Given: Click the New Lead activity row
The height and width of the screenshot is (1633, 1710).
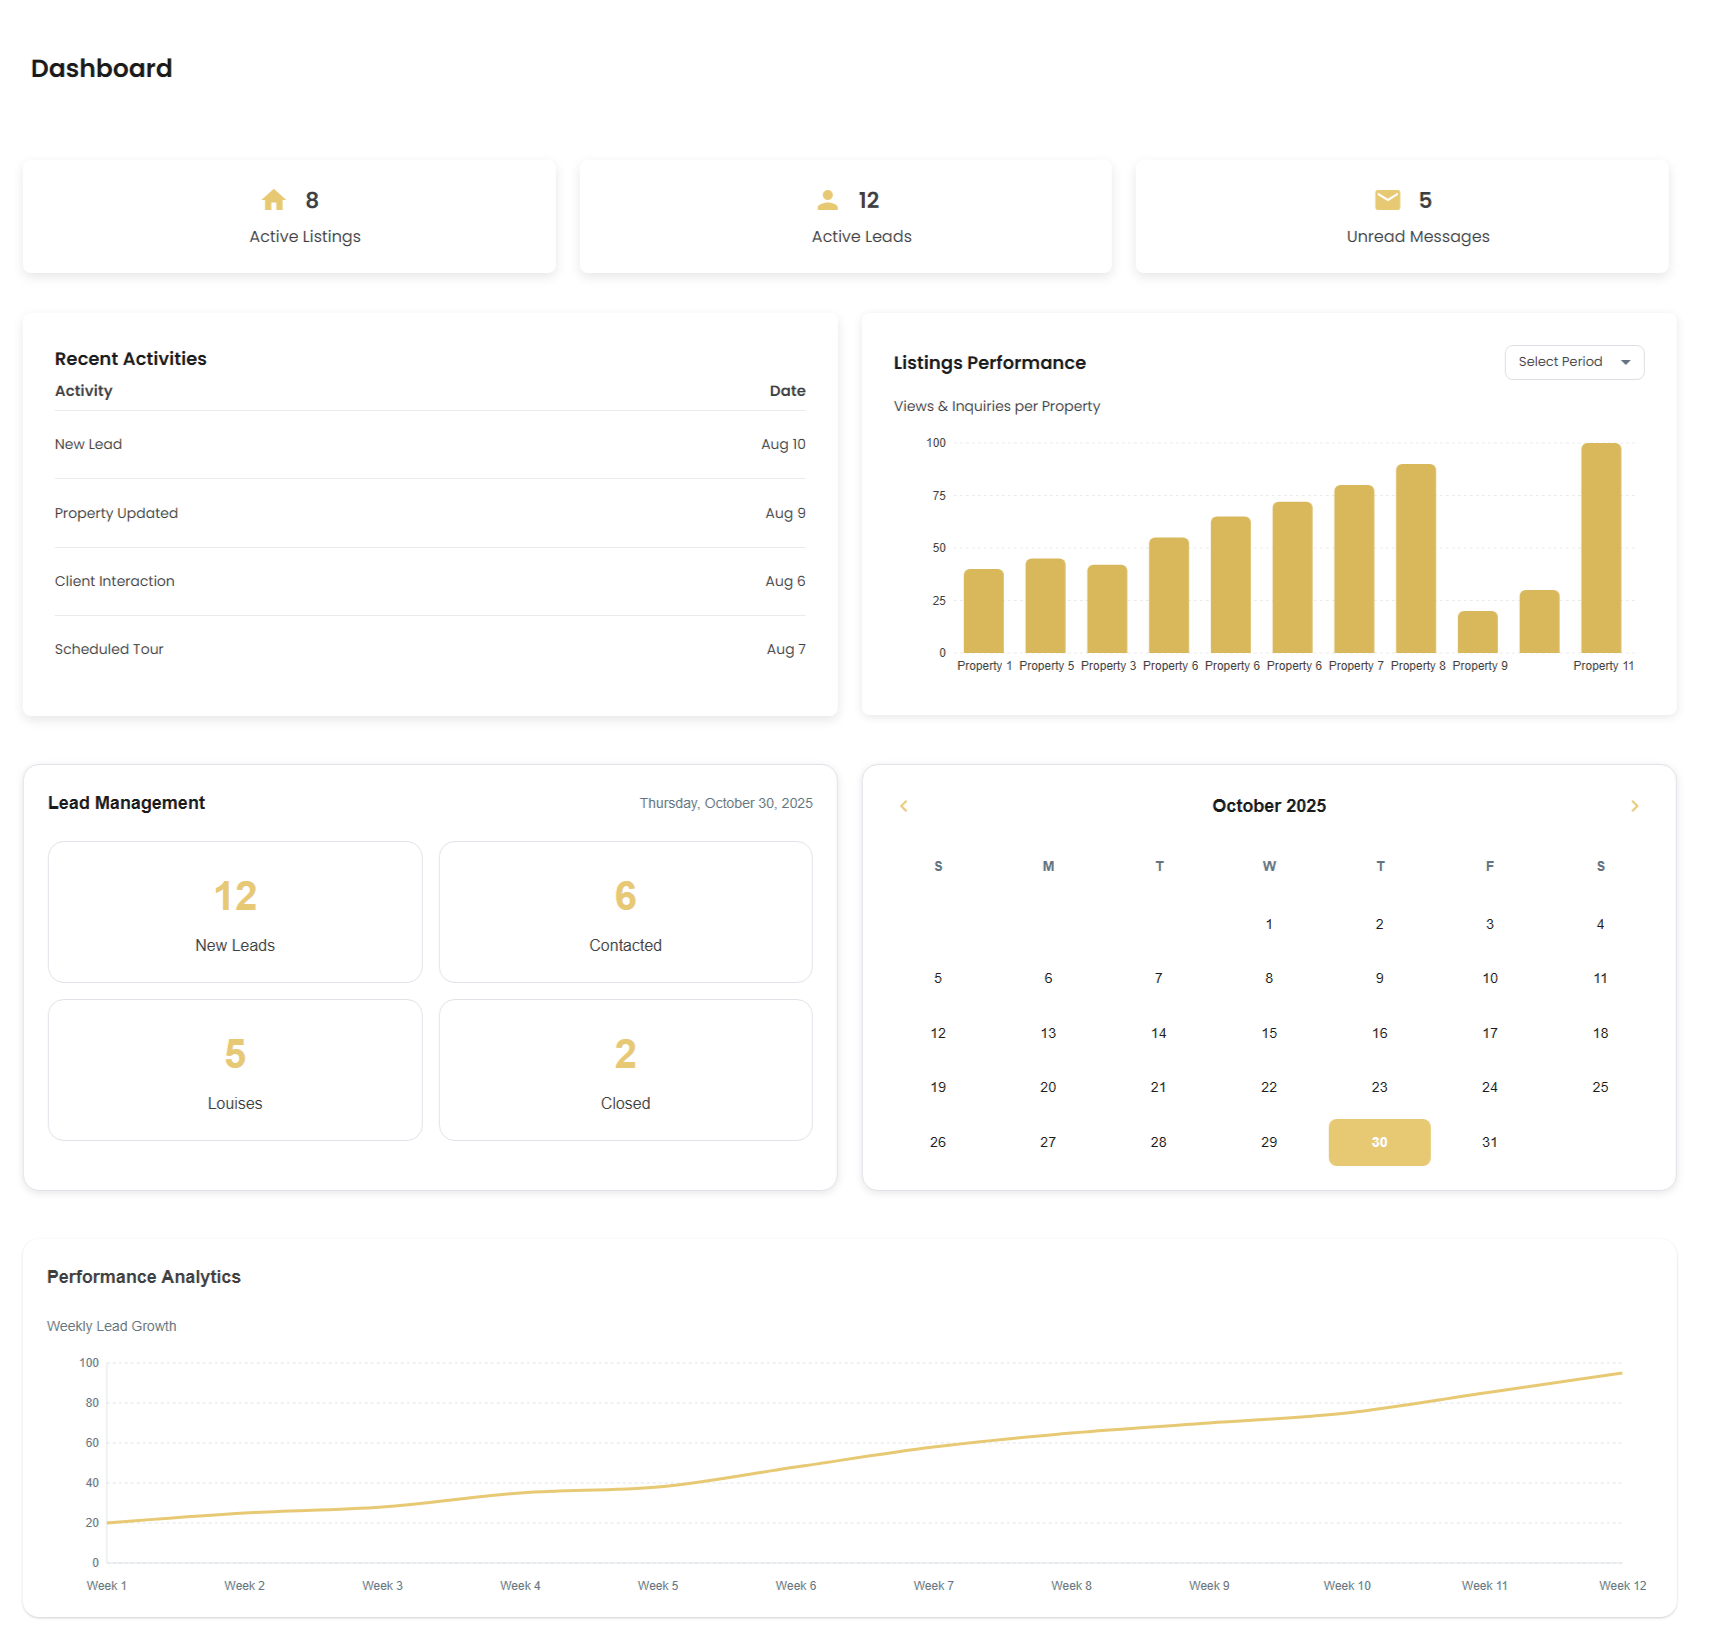Looking at the screenshot, I should [x=430, y=444].
